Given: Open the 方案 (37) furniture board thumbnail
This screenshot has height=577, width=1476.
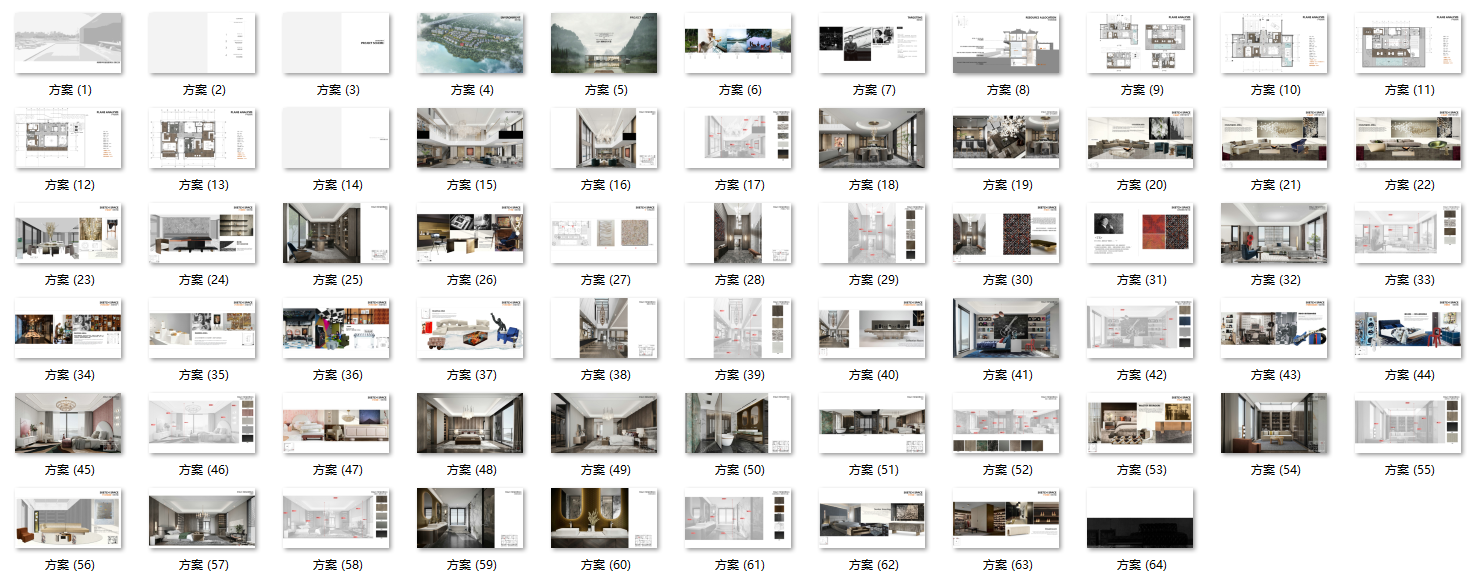Looking at the screenshot, I should (x=470, y=328).
